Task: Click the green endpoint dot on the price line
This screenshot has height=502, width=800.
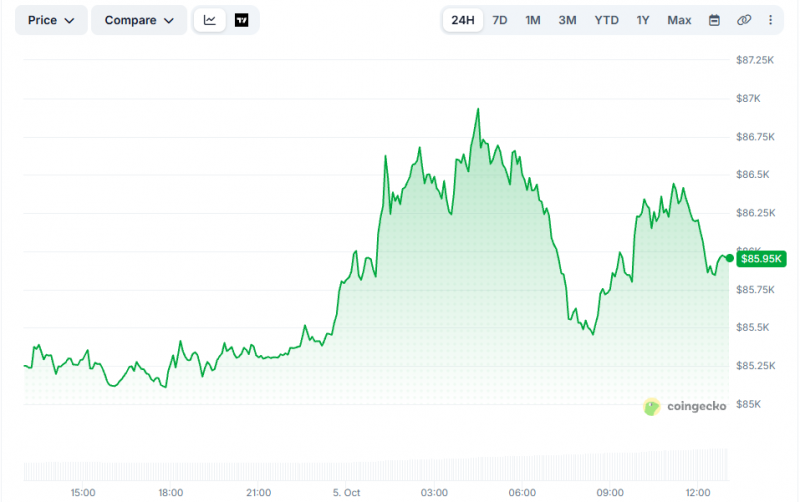Action: (x=730, y=258)
